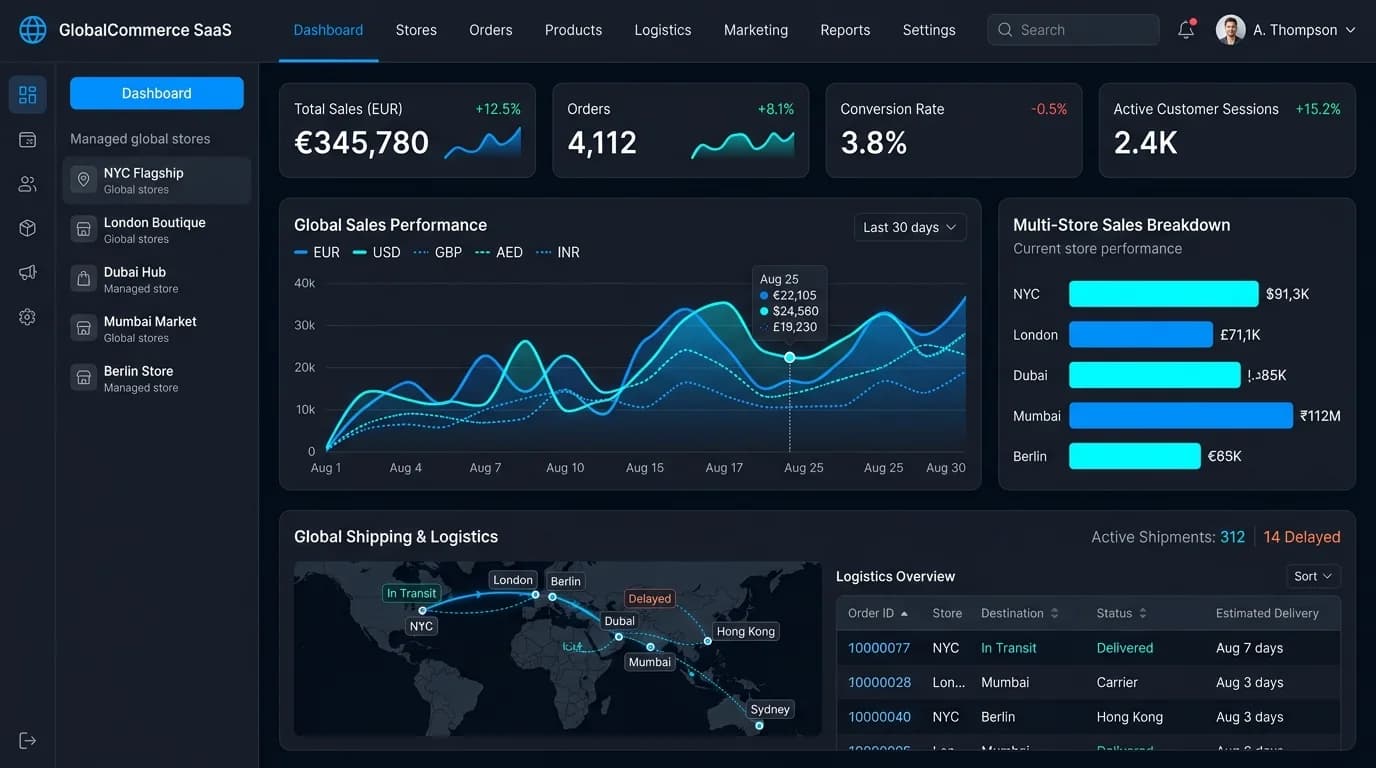Open the customers icon in left rail
Viewport: 1376px width, 768px height.
pyautogui.click(x=27, y=184)
